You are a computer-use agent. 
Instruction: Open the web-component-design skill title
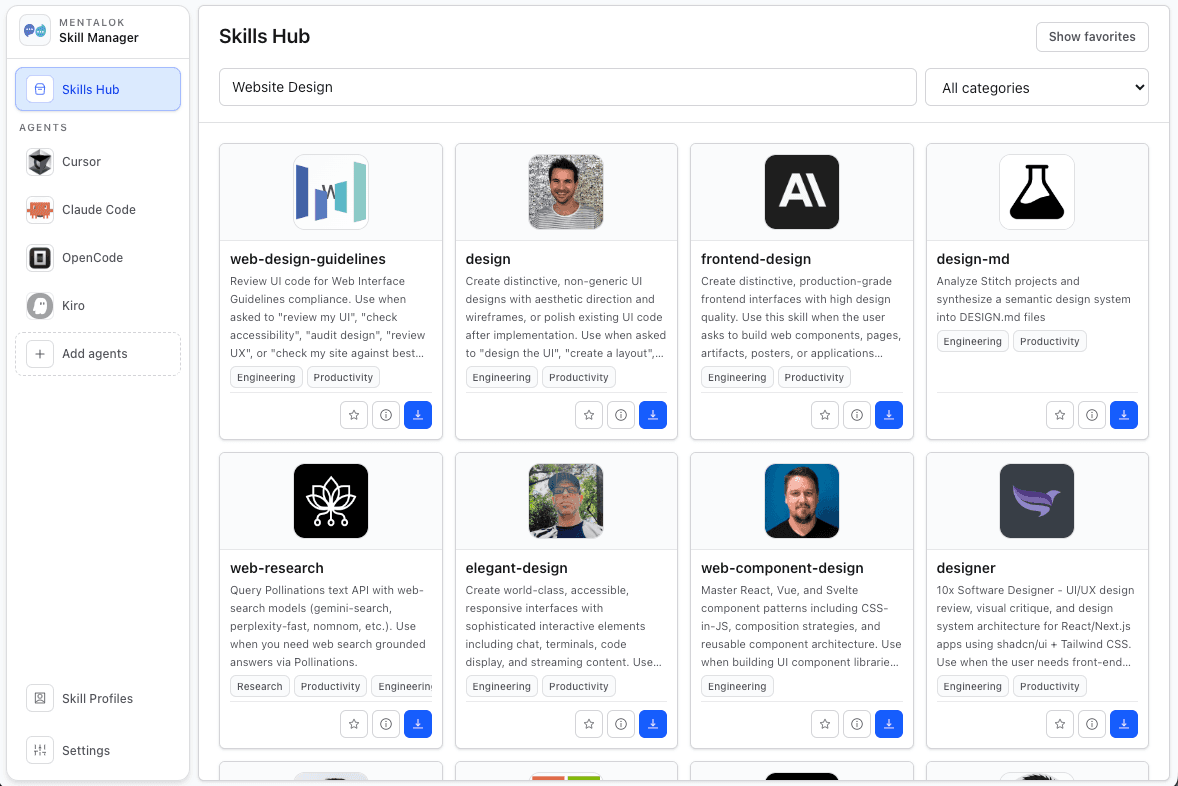click(782, 568)
